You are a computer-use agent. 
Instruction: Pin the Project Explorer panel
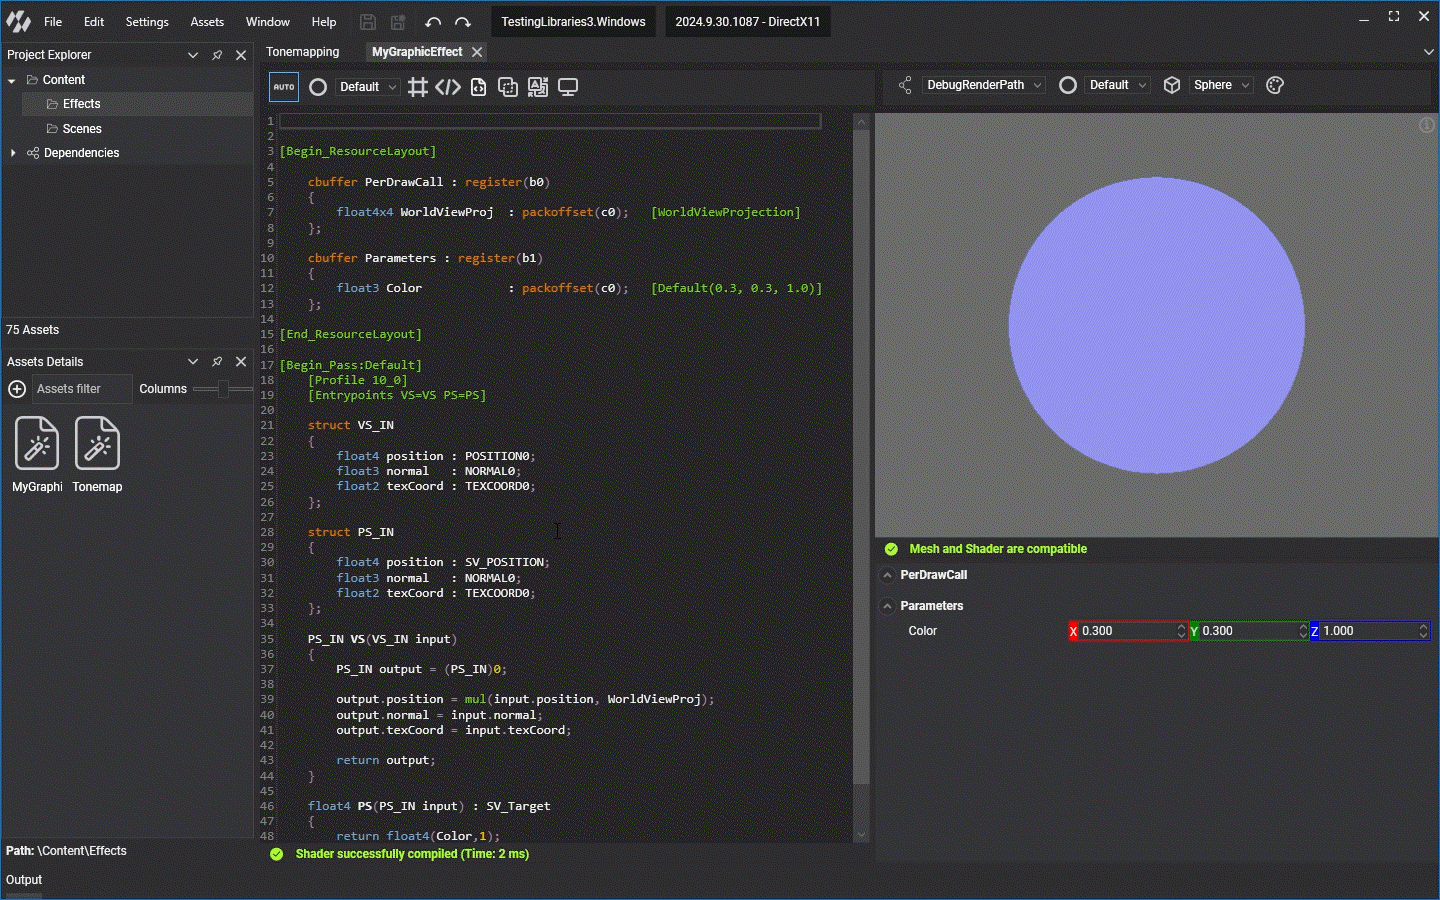pos(217,55)
